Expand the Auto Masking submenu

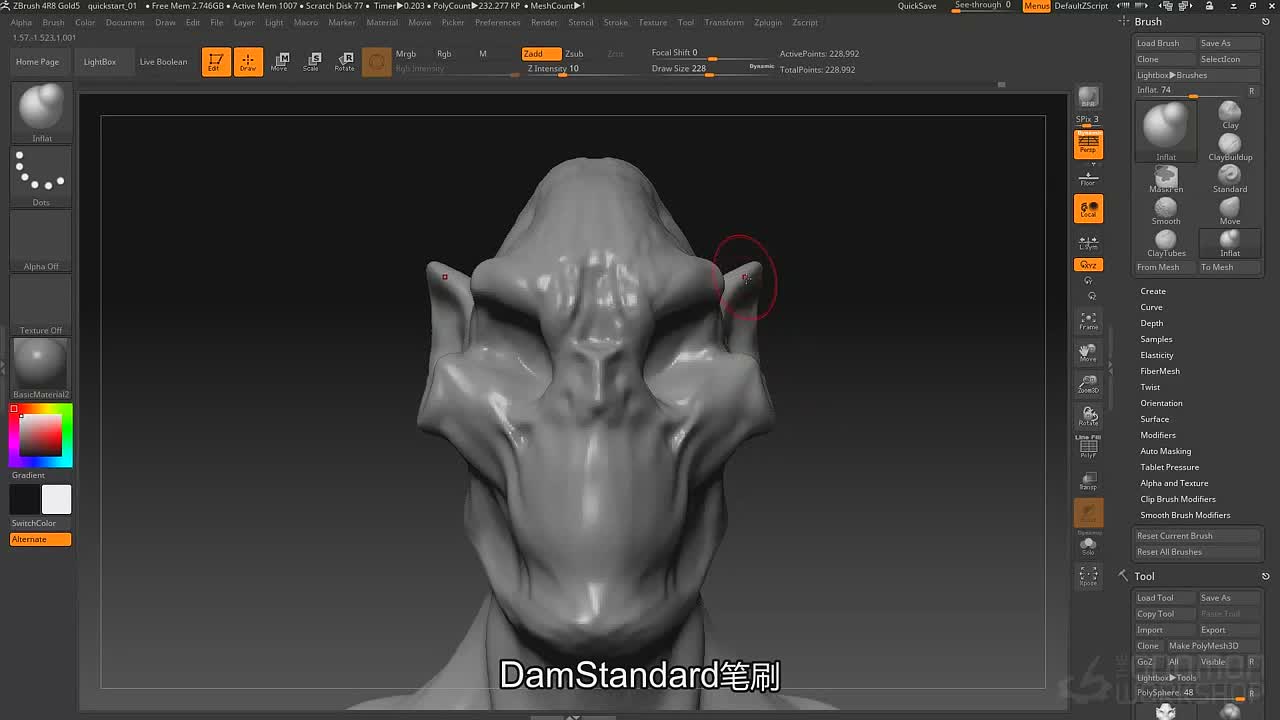pyautogui.click(x=1166, y=451)
